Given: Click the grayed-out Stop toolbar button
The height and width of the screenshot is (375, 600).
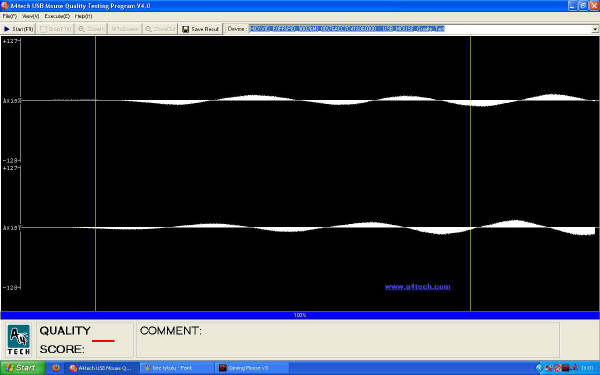Looking at the screenshot, I should pos(55,29).
